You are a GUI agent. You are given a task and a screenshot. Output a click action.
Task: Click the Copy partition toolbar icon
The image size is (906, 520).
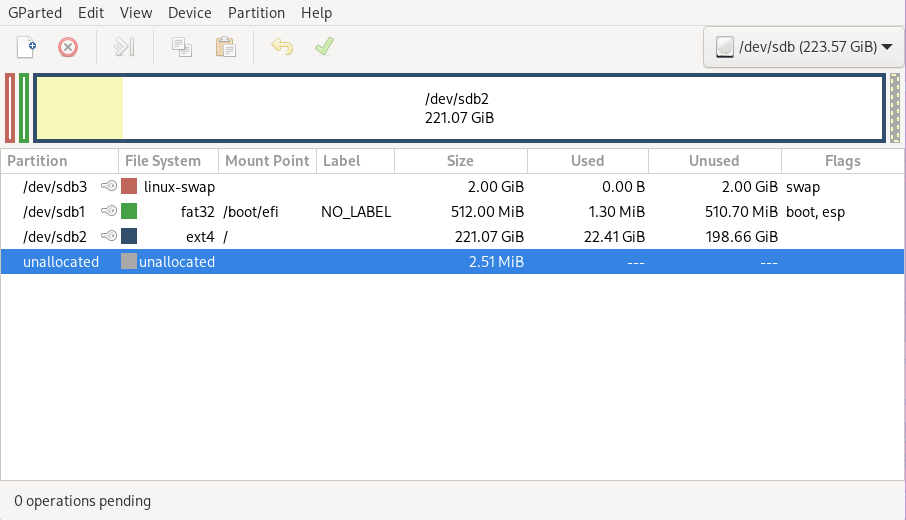coord(181,47)
